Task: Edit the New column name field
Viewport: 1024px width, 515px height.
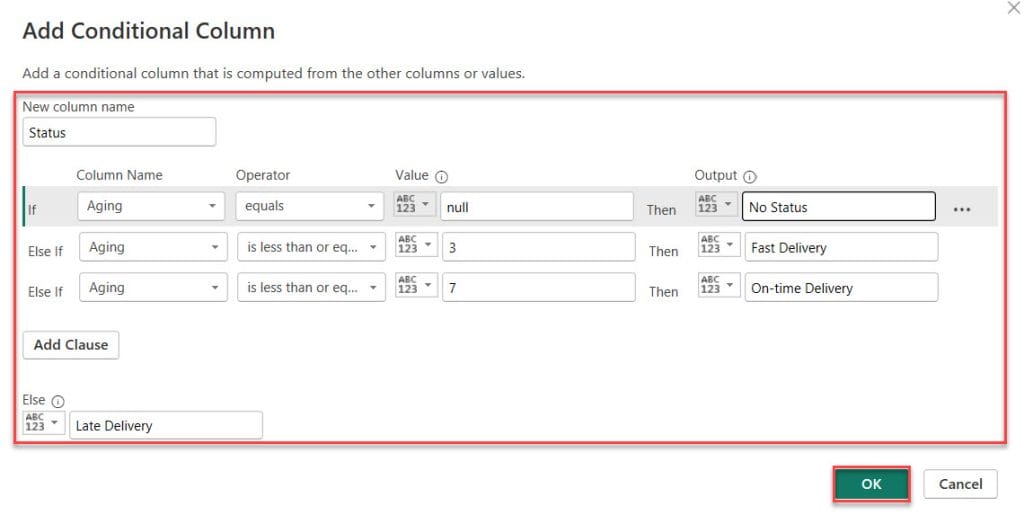Action: click(119, 133)
